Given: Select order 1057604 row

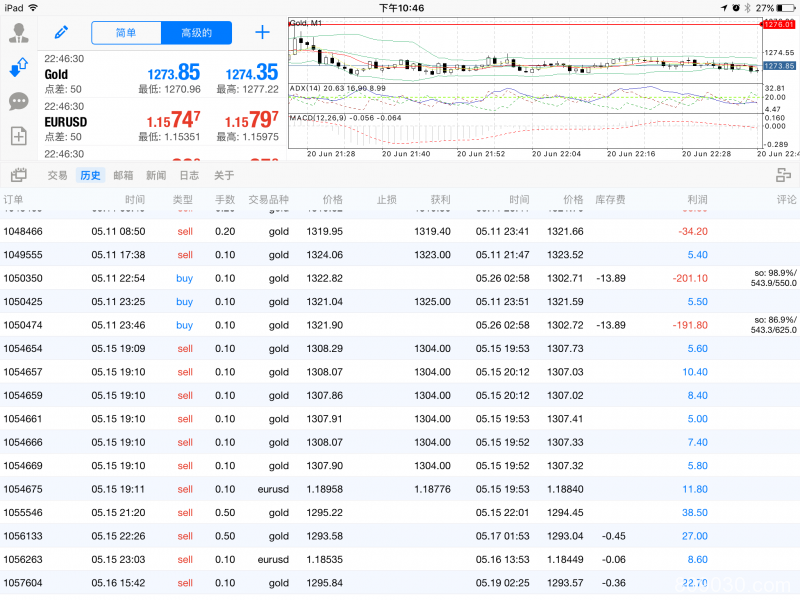Looking at the screenshot, I should [400, 583].
